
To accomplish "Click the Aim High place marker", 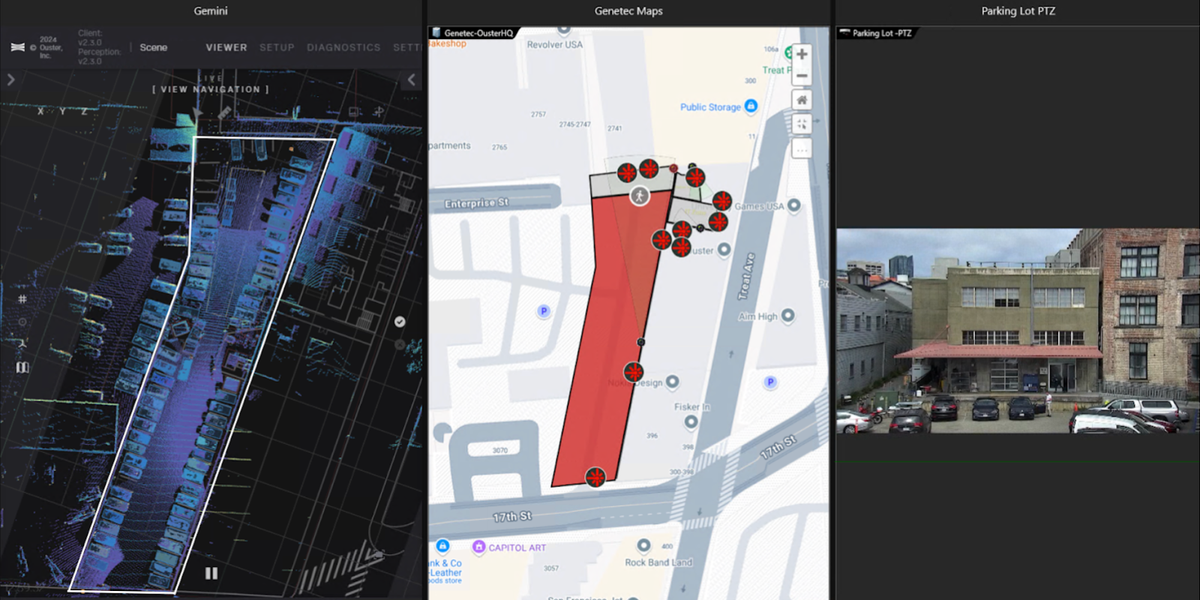I will point(788,316).
